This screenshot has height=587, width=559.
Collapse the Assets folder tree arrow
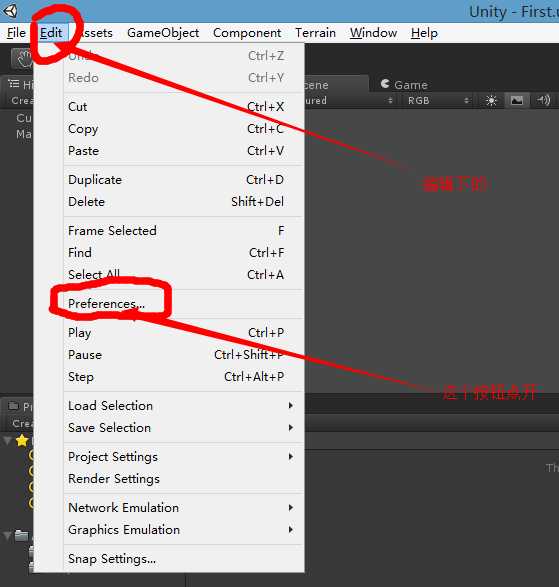coord(7,536)
